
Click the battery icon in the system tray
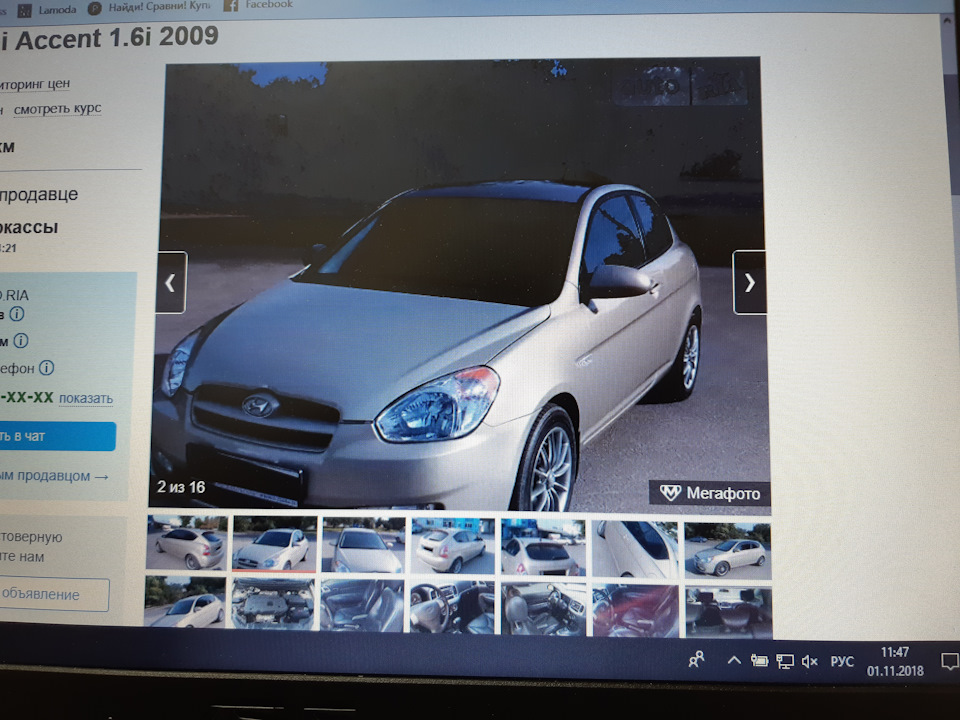tap(759, 661)
